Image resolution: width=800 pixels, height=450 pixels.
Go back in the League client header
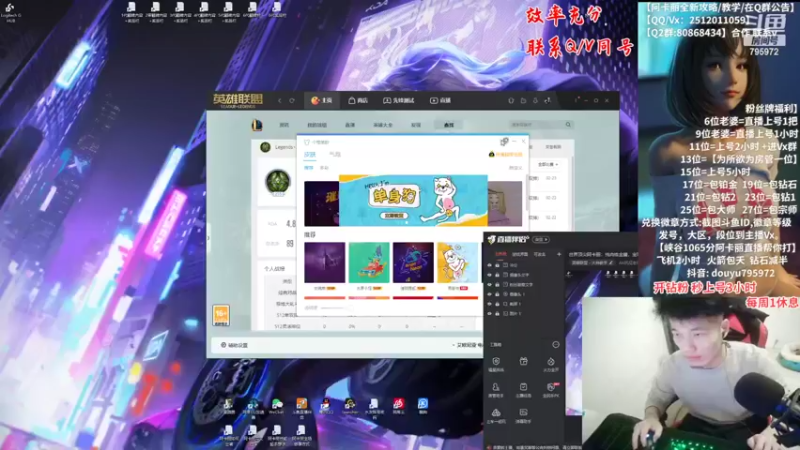280,101
